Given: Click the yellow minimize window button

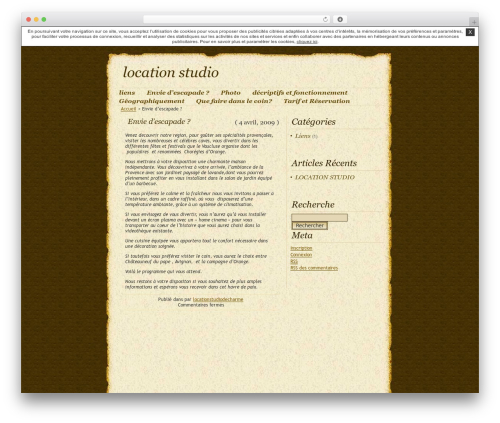Looking at the screenshot, I should [36, 19].
